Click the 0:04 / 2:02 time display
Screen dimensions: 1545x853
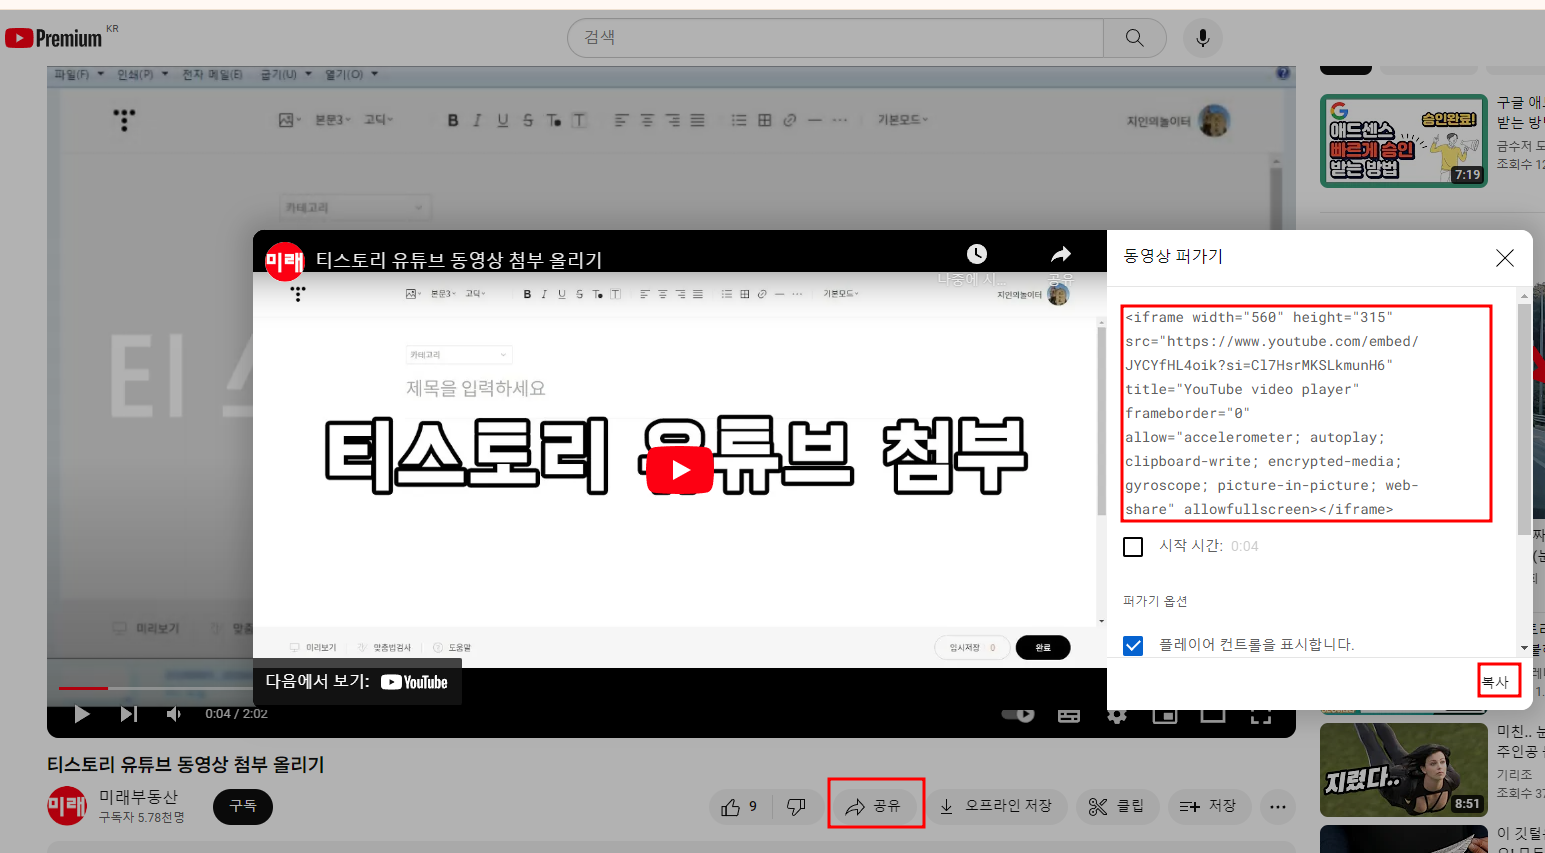[x=236, y=714]
